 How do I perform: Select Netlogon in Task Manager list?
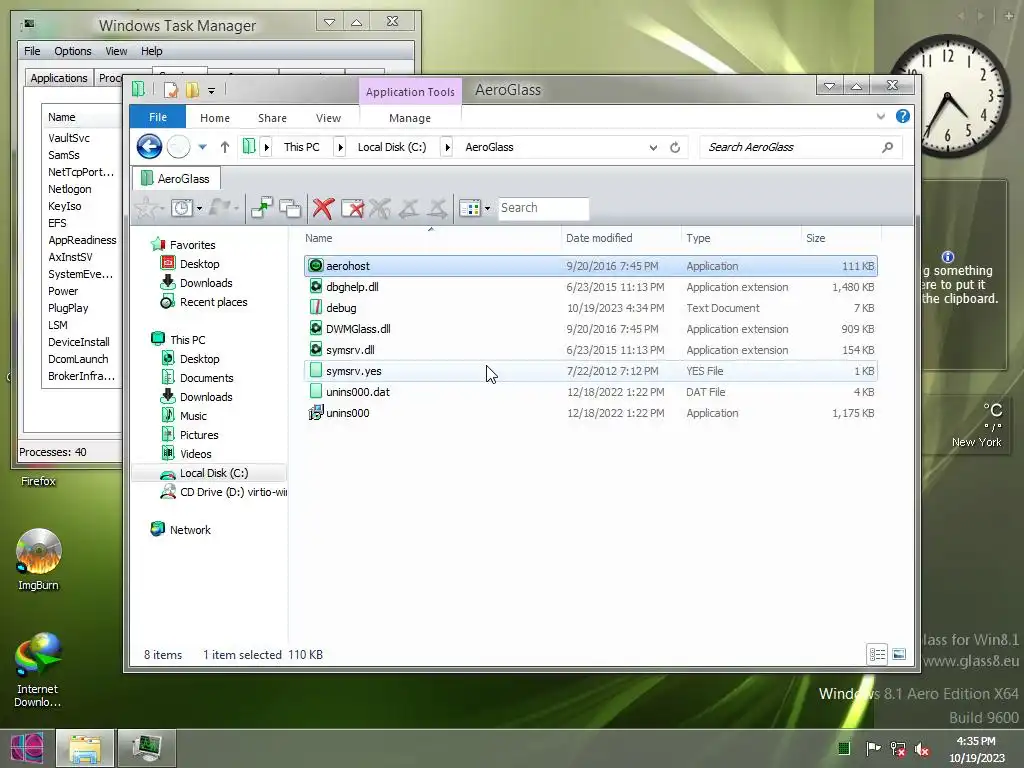[69, 189]
